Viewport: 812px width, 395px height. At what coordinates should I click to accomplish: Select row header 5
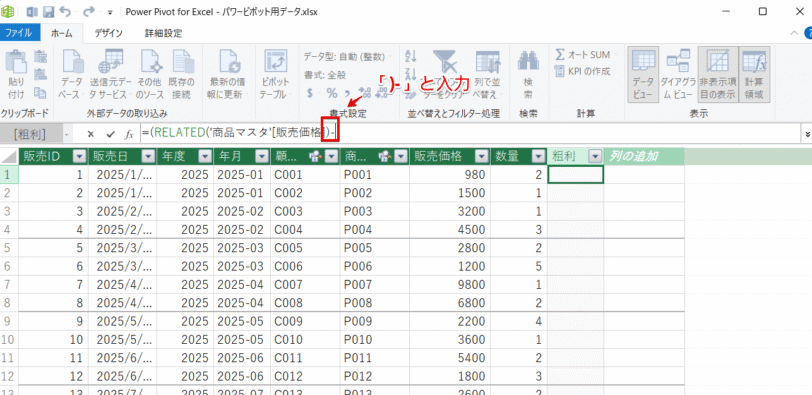pos(9,248)
